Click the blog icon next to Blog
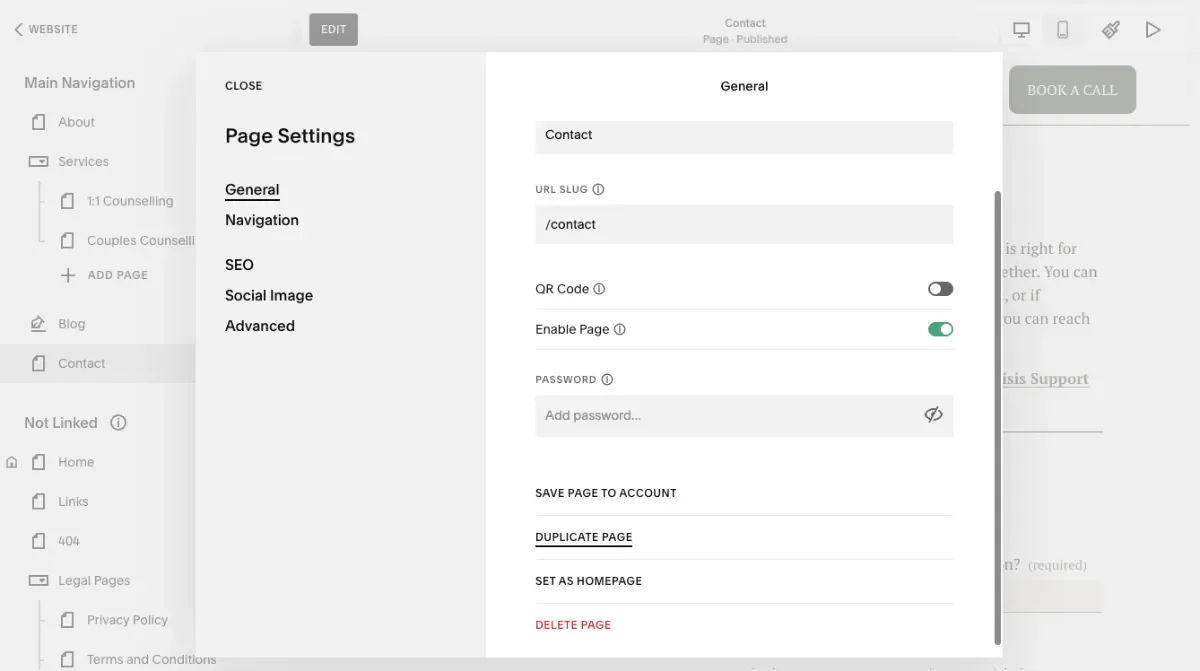1200x671 pixels. (x=38, y=324)
